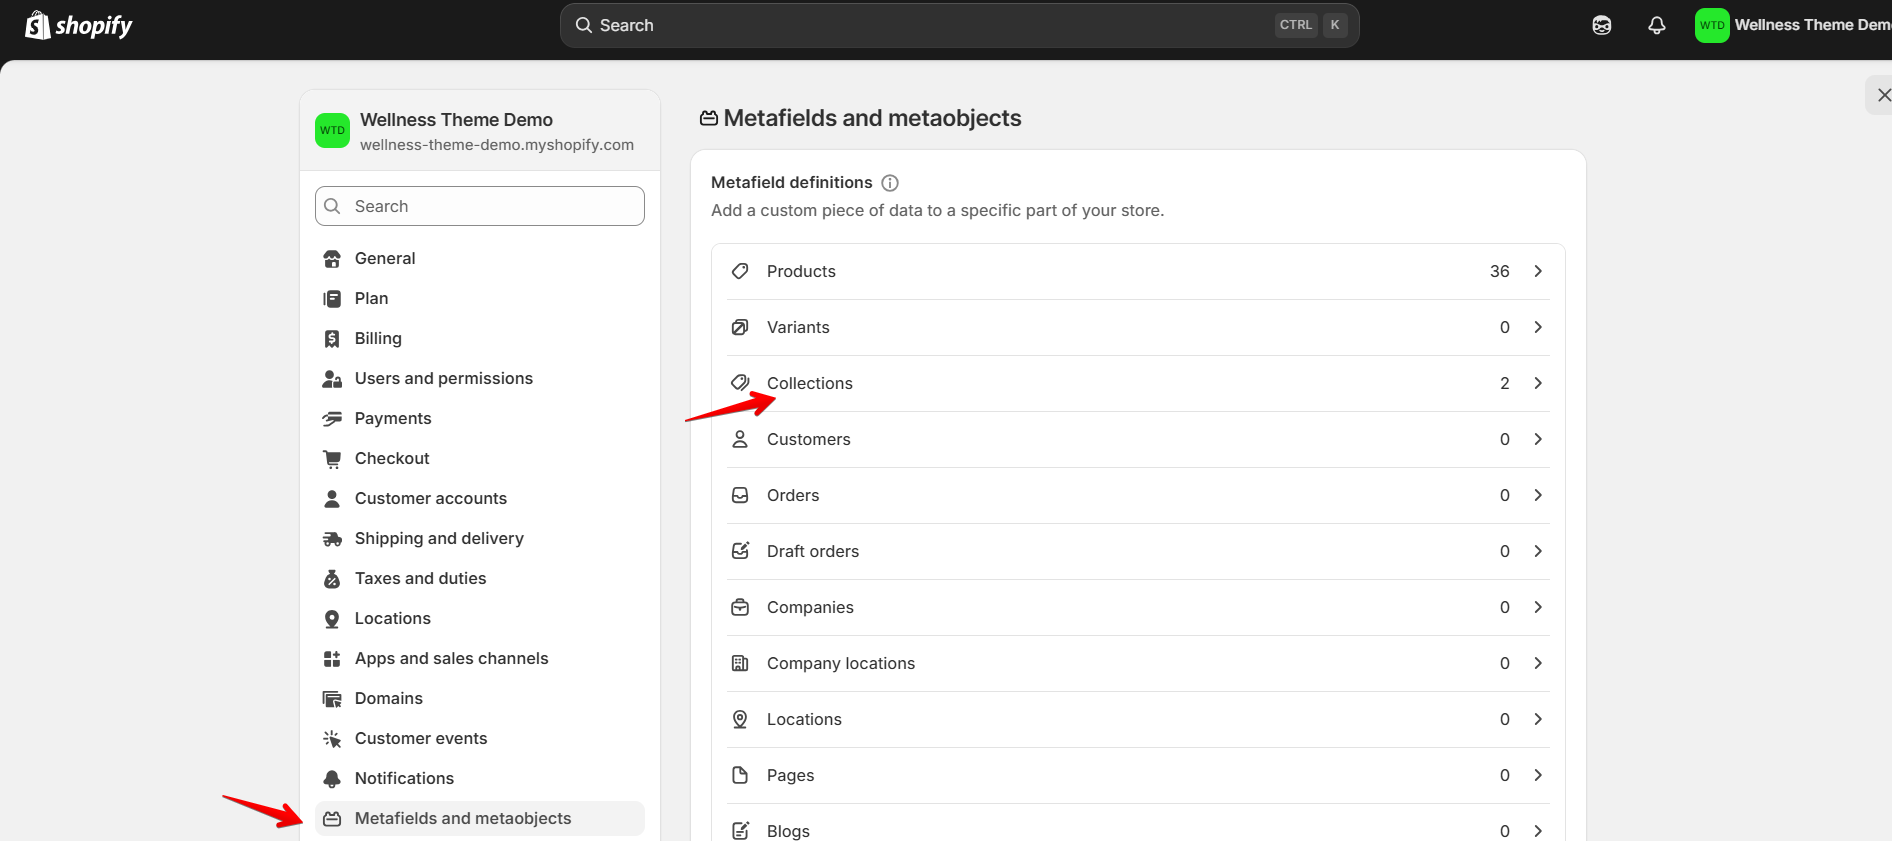Open notifications bell icon
Viewport: 1892px width, 841px height.
pos(1657,25)
